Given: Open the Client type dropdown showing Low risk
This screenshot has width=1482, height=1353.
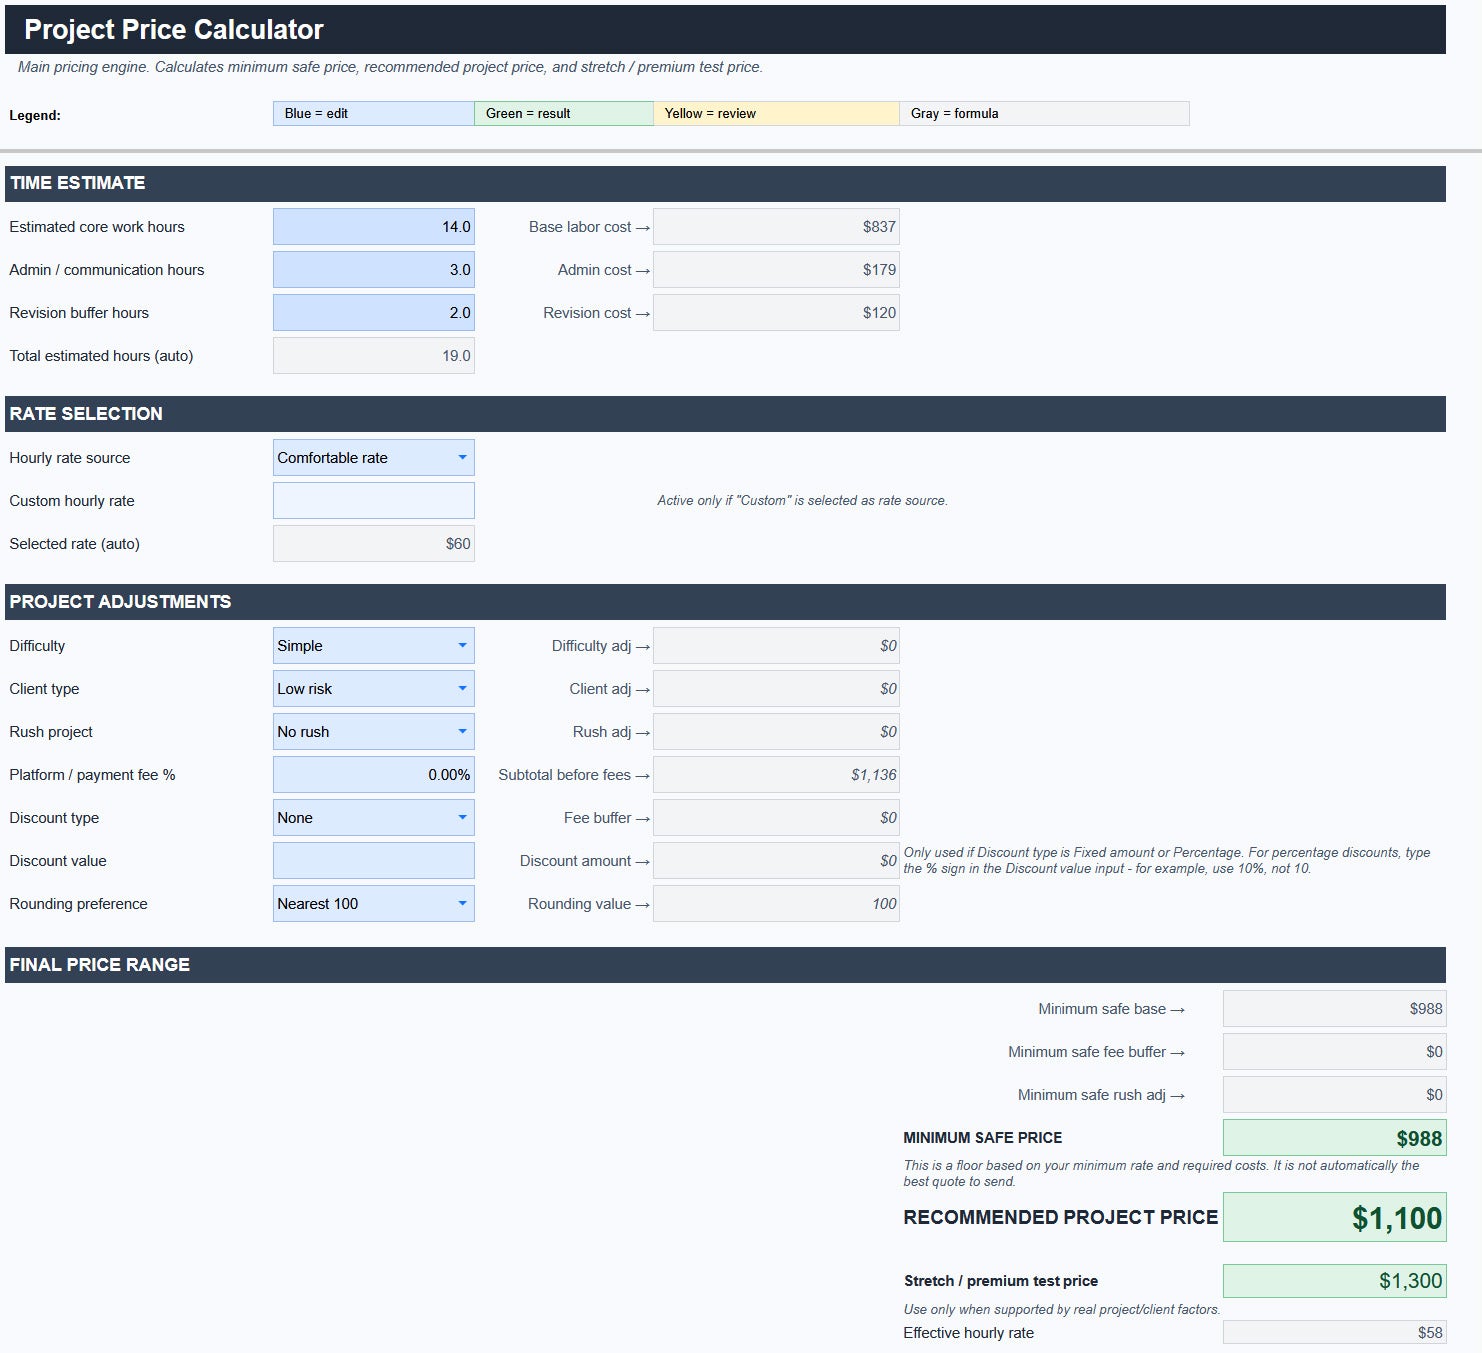Looking at the screenshot, I should coord(373,689).
